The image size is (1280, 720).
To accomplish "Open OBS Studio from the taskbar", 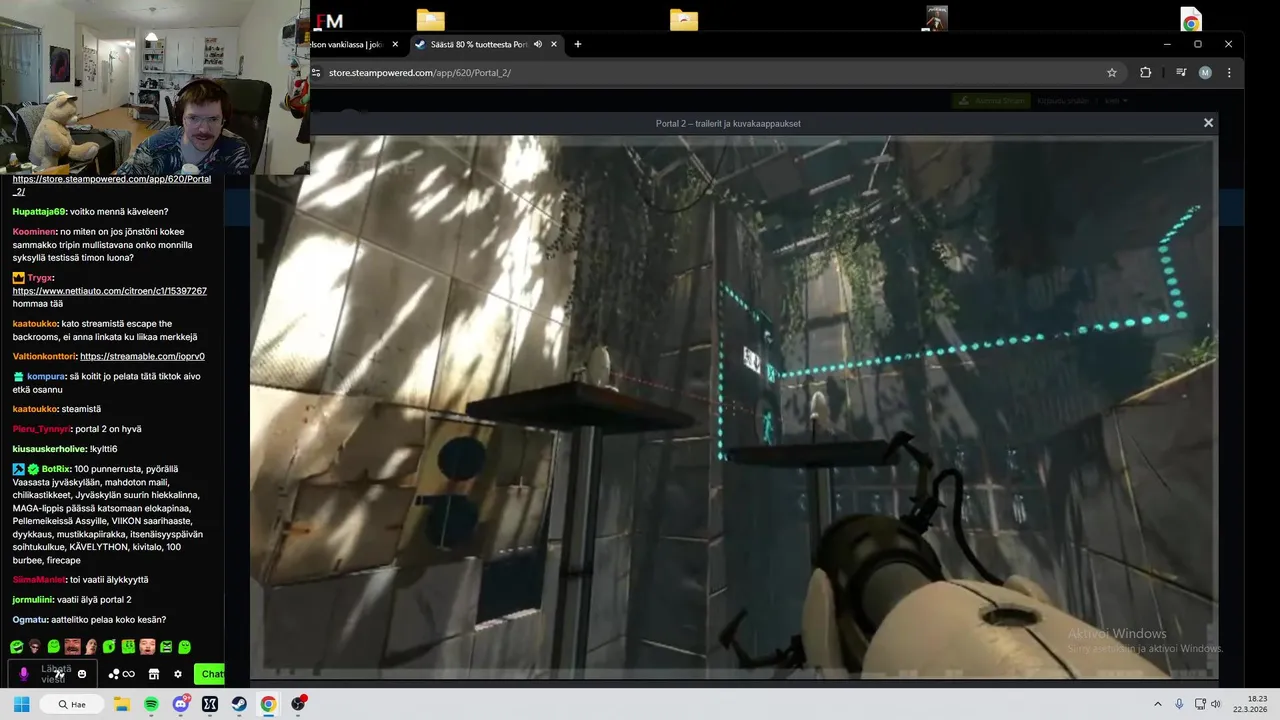I will 298,704.
